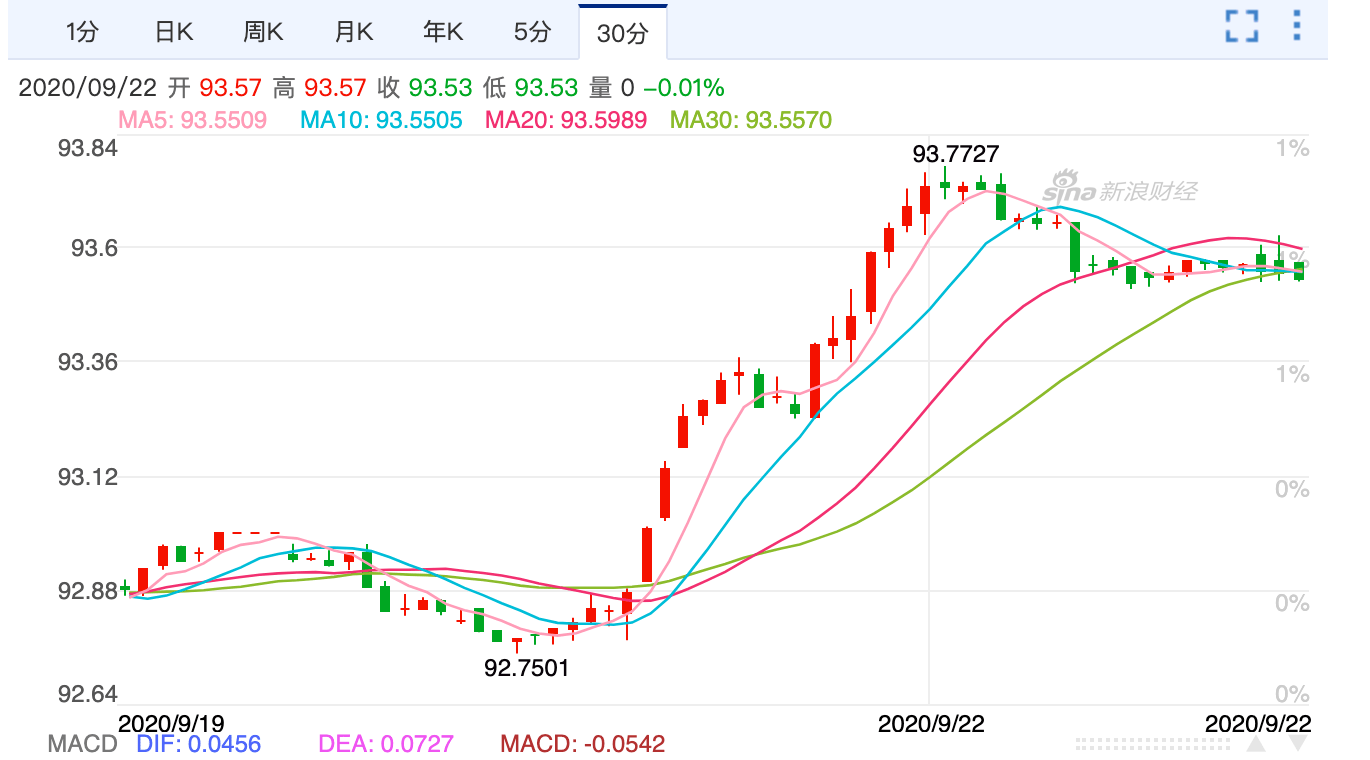Screen dimensions: 1370x760
Task: Click the -0.01% change percentage
Action: click(683, 88)
